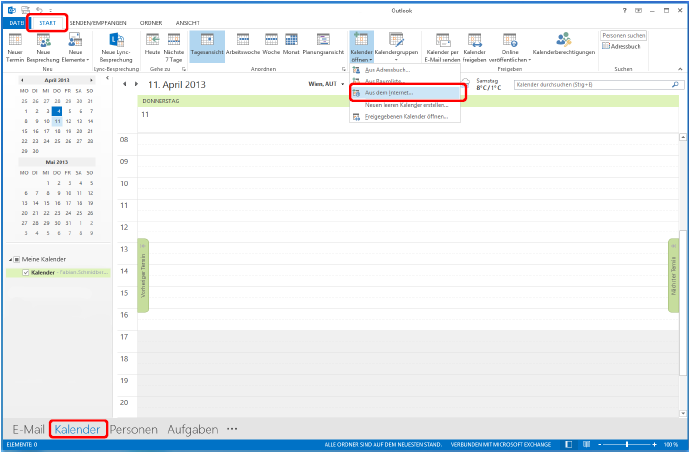Open Anordnen group dialog launcher

tap(343, 69)
